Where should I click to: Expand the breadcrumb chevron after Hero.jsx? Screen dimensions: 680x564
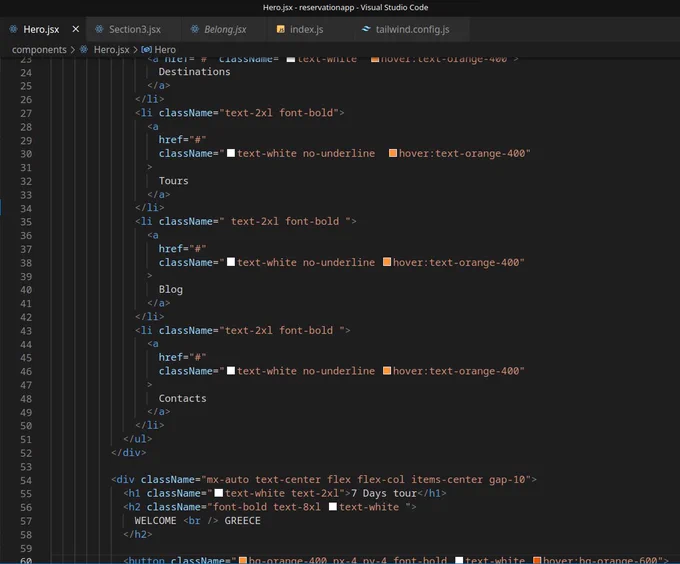135,50
